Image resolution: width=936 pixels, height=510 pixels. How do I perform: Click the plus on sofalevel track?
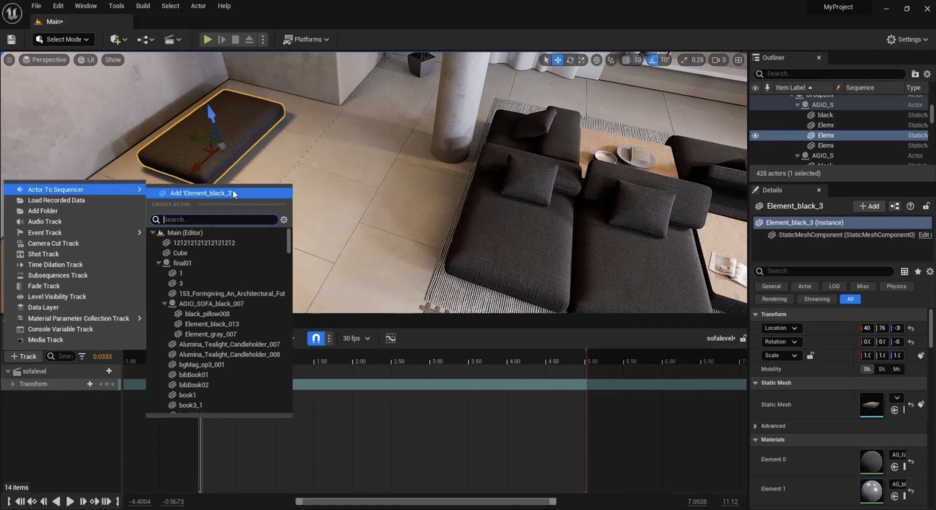(109, 371)
